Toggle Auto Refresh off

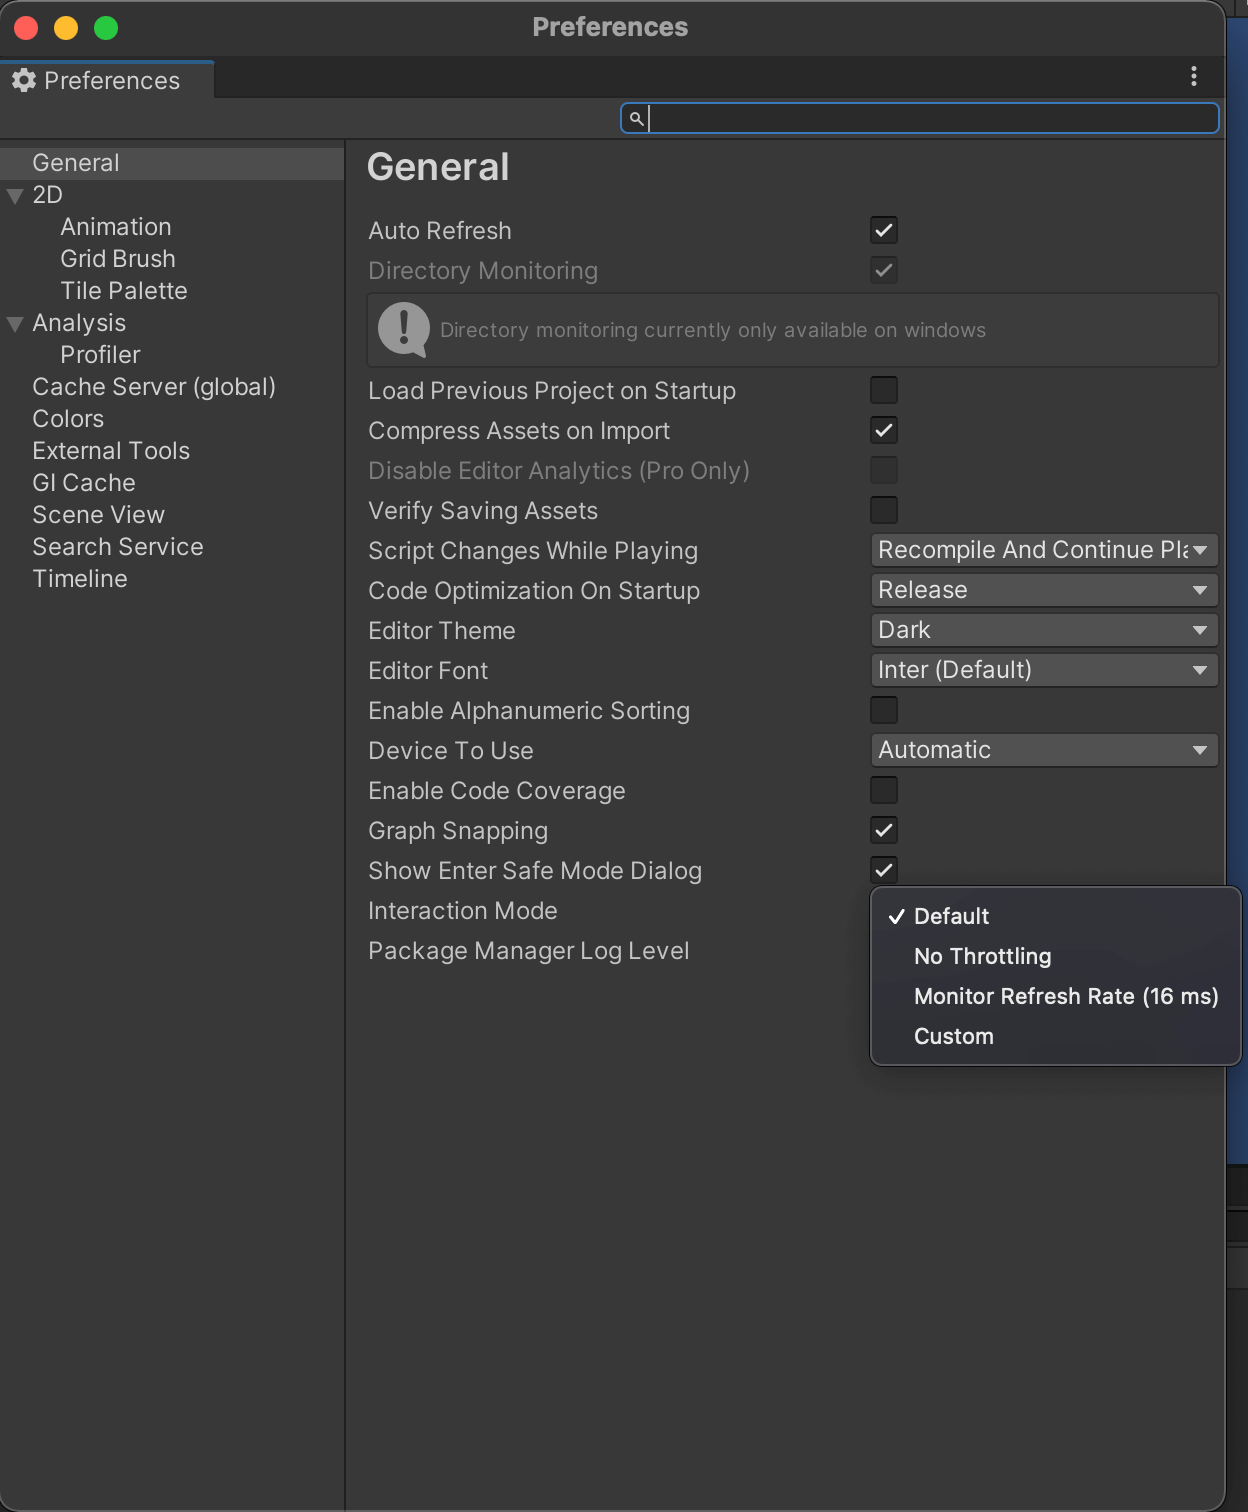tap(883, 230)
